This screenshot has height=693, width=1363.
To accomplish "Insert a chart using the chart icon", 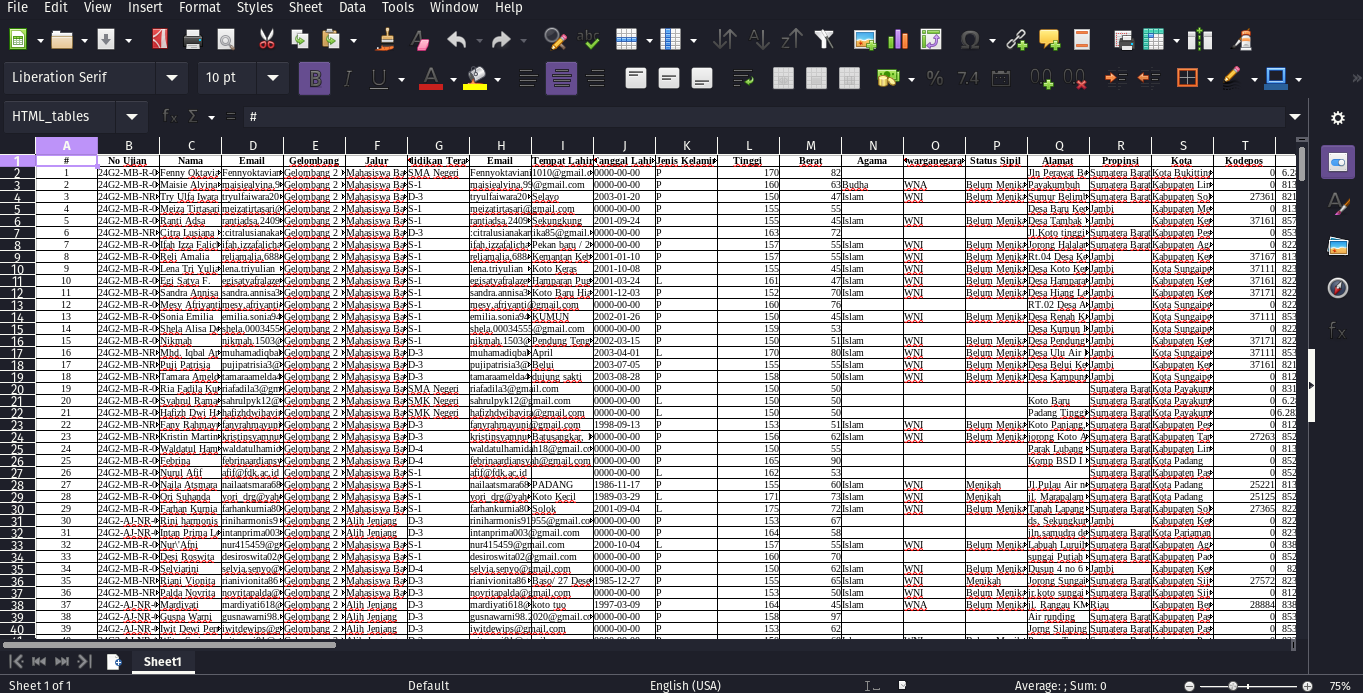I will click(898, 40).
